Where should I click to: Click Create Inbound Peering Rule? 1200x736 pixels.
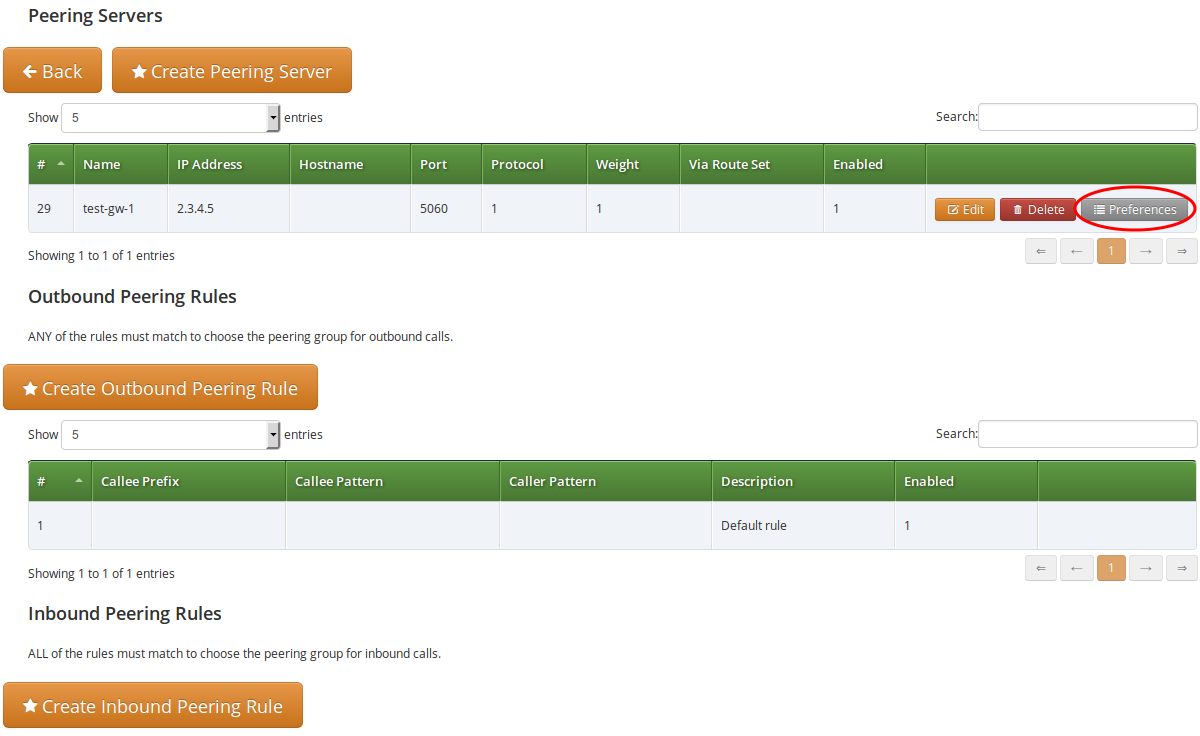coord(152,705)
